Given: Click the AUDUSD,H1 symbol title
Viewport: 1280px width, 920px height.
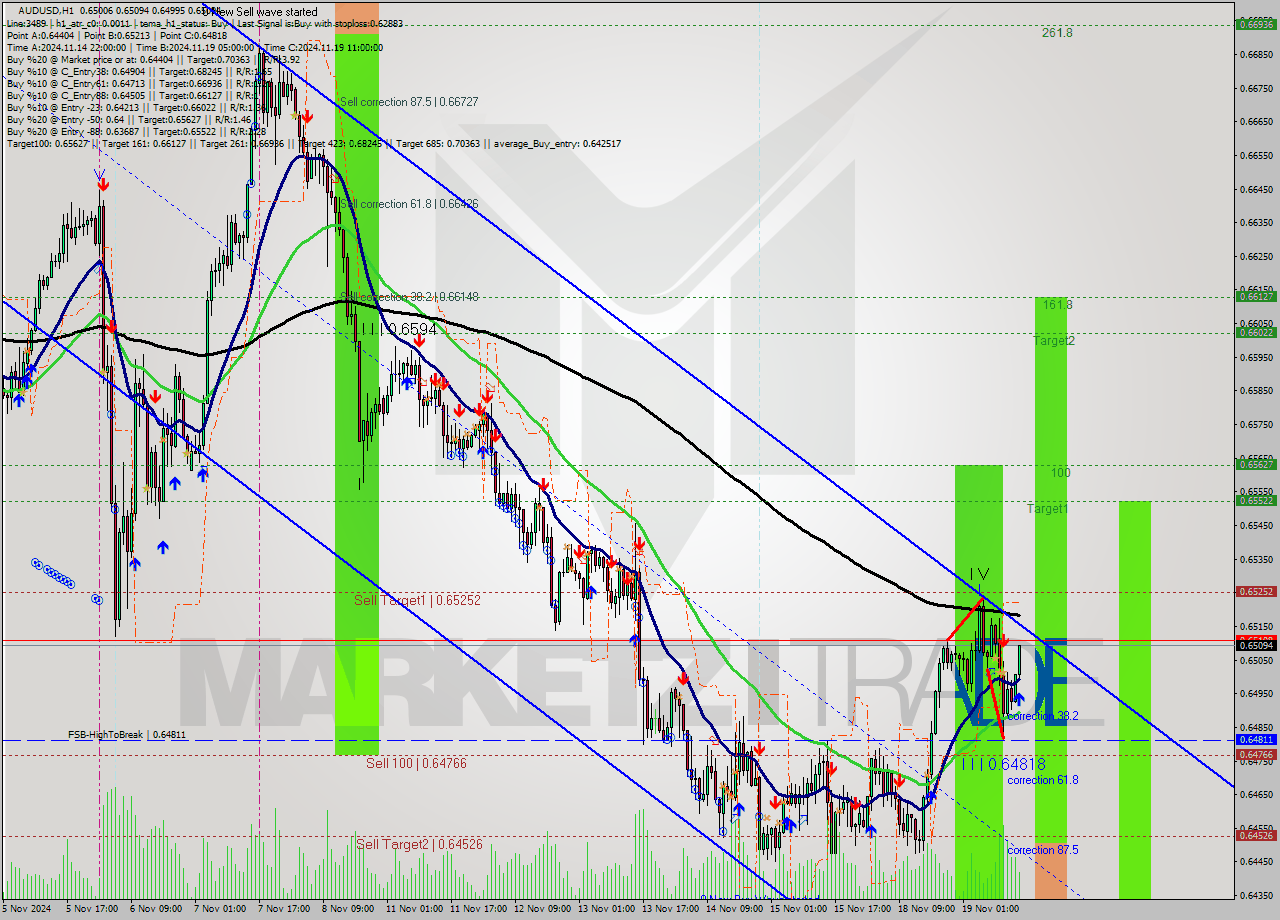Looking at the screenshot, I should click(44, 10).
